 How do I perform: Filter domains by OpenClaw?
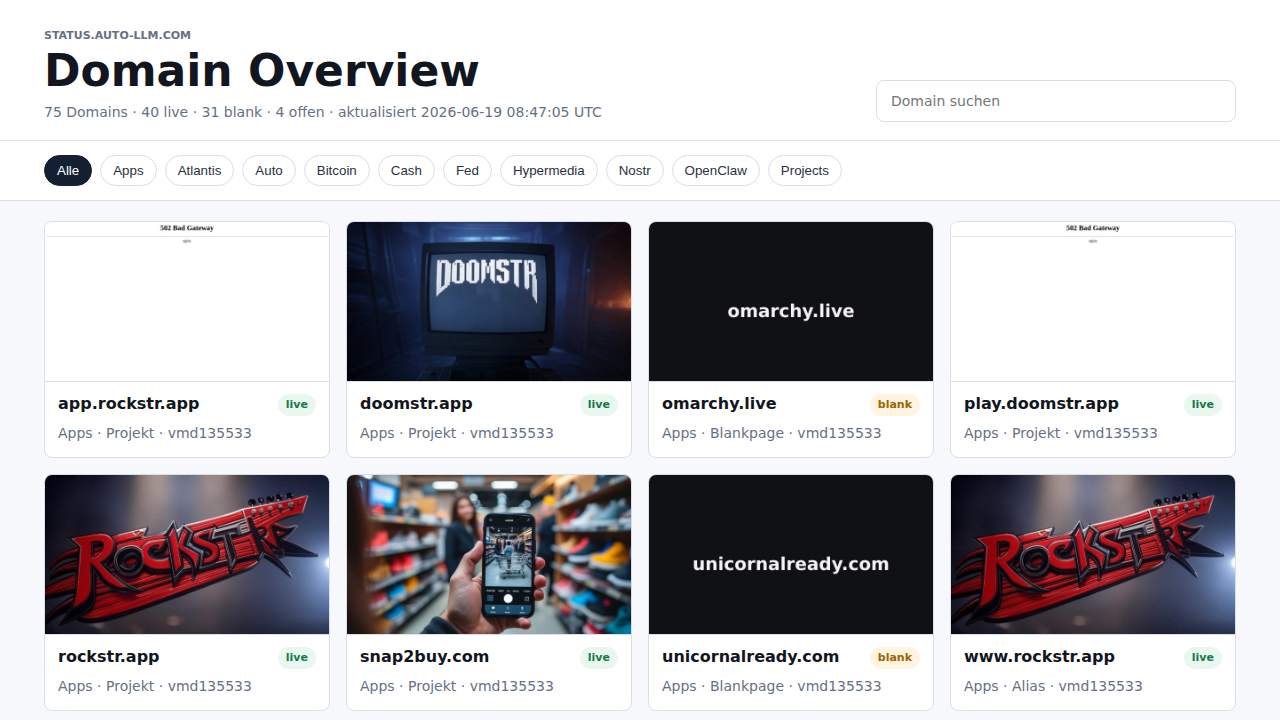tap(716, 170)
